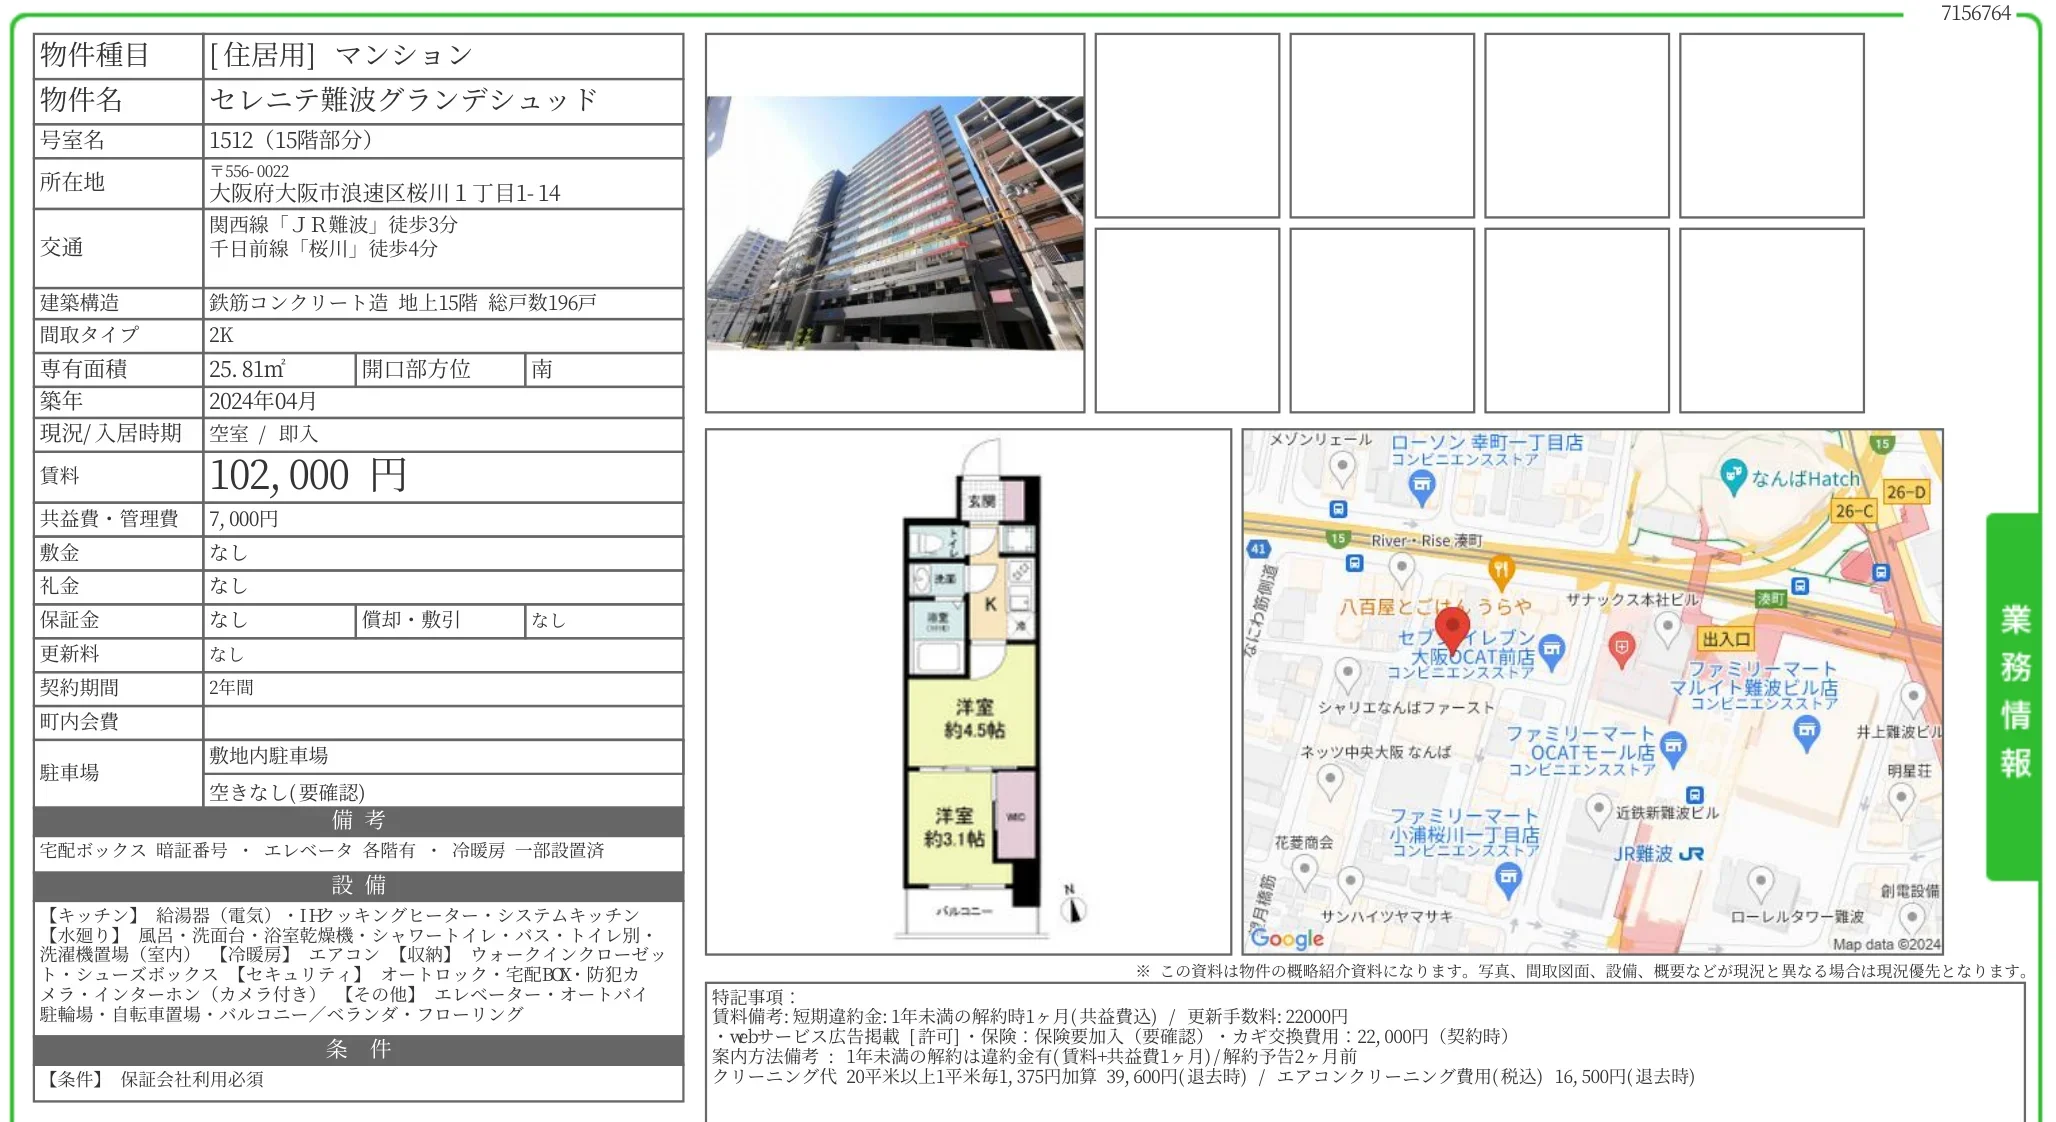Click the ローレルタワー難波 gray map pin

(1760, 882)
